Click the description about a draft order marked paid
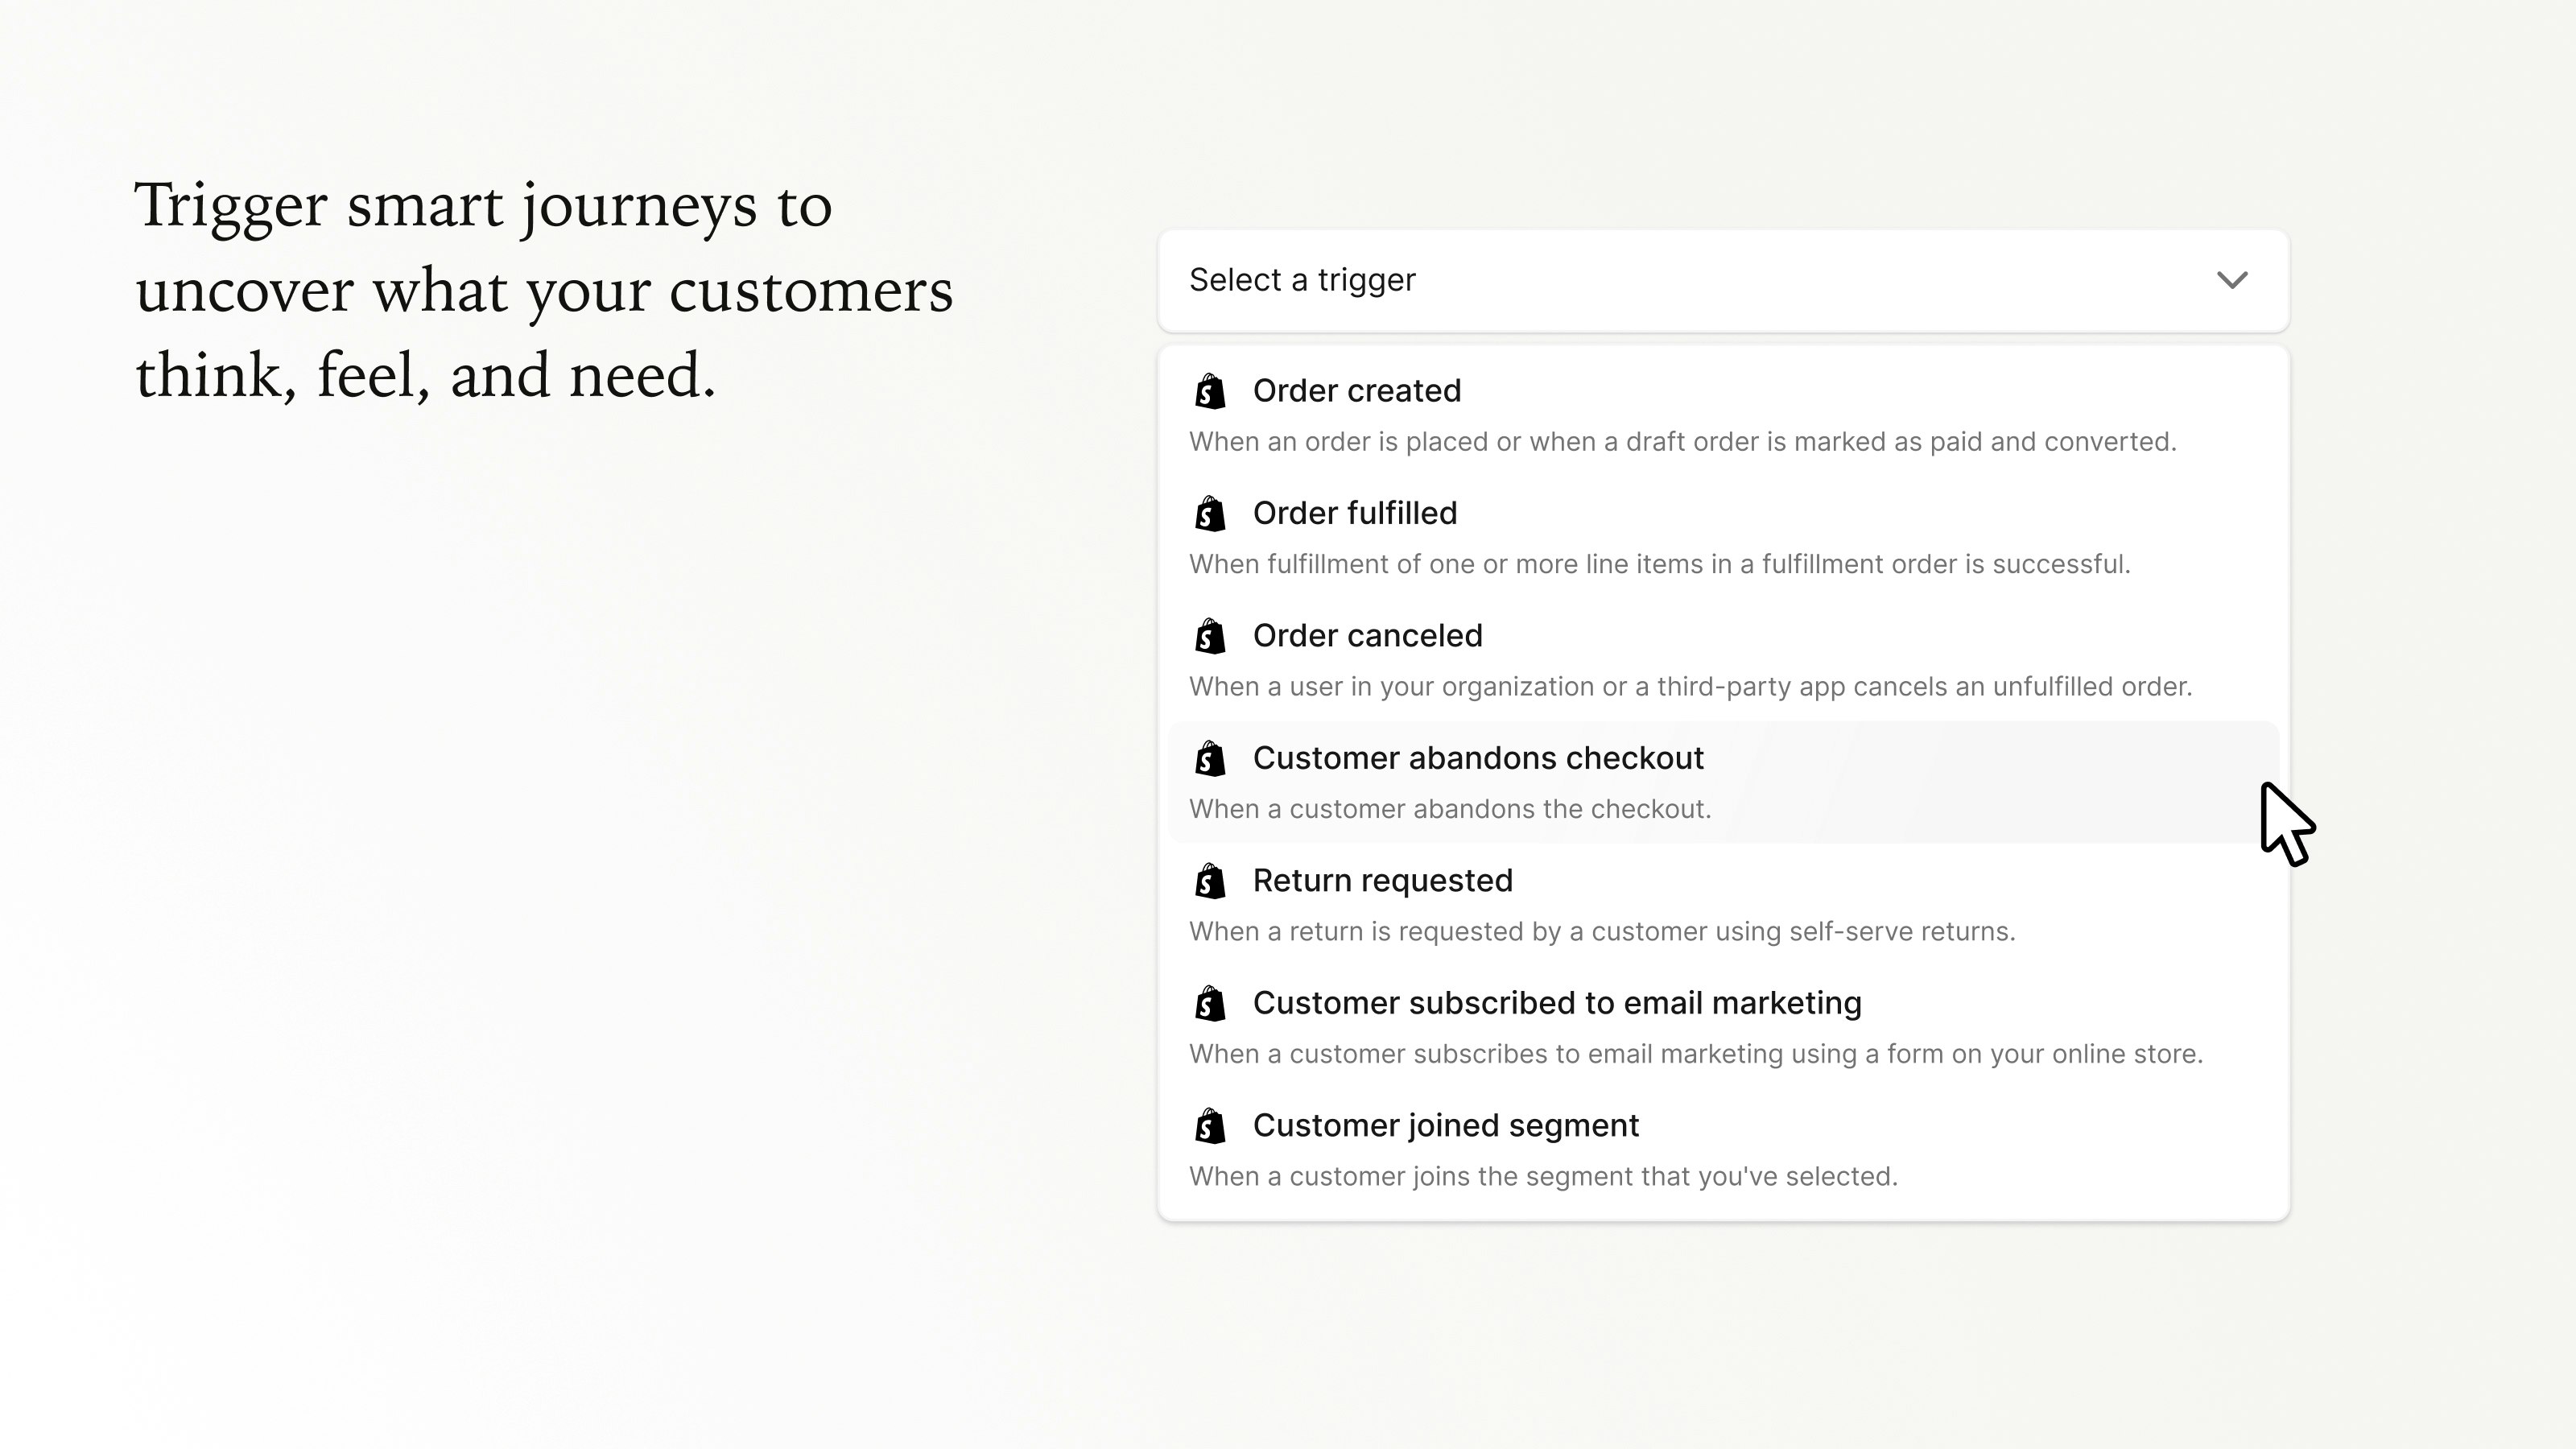Screen dimensions: 2576x1449 tap(1682, 442)
